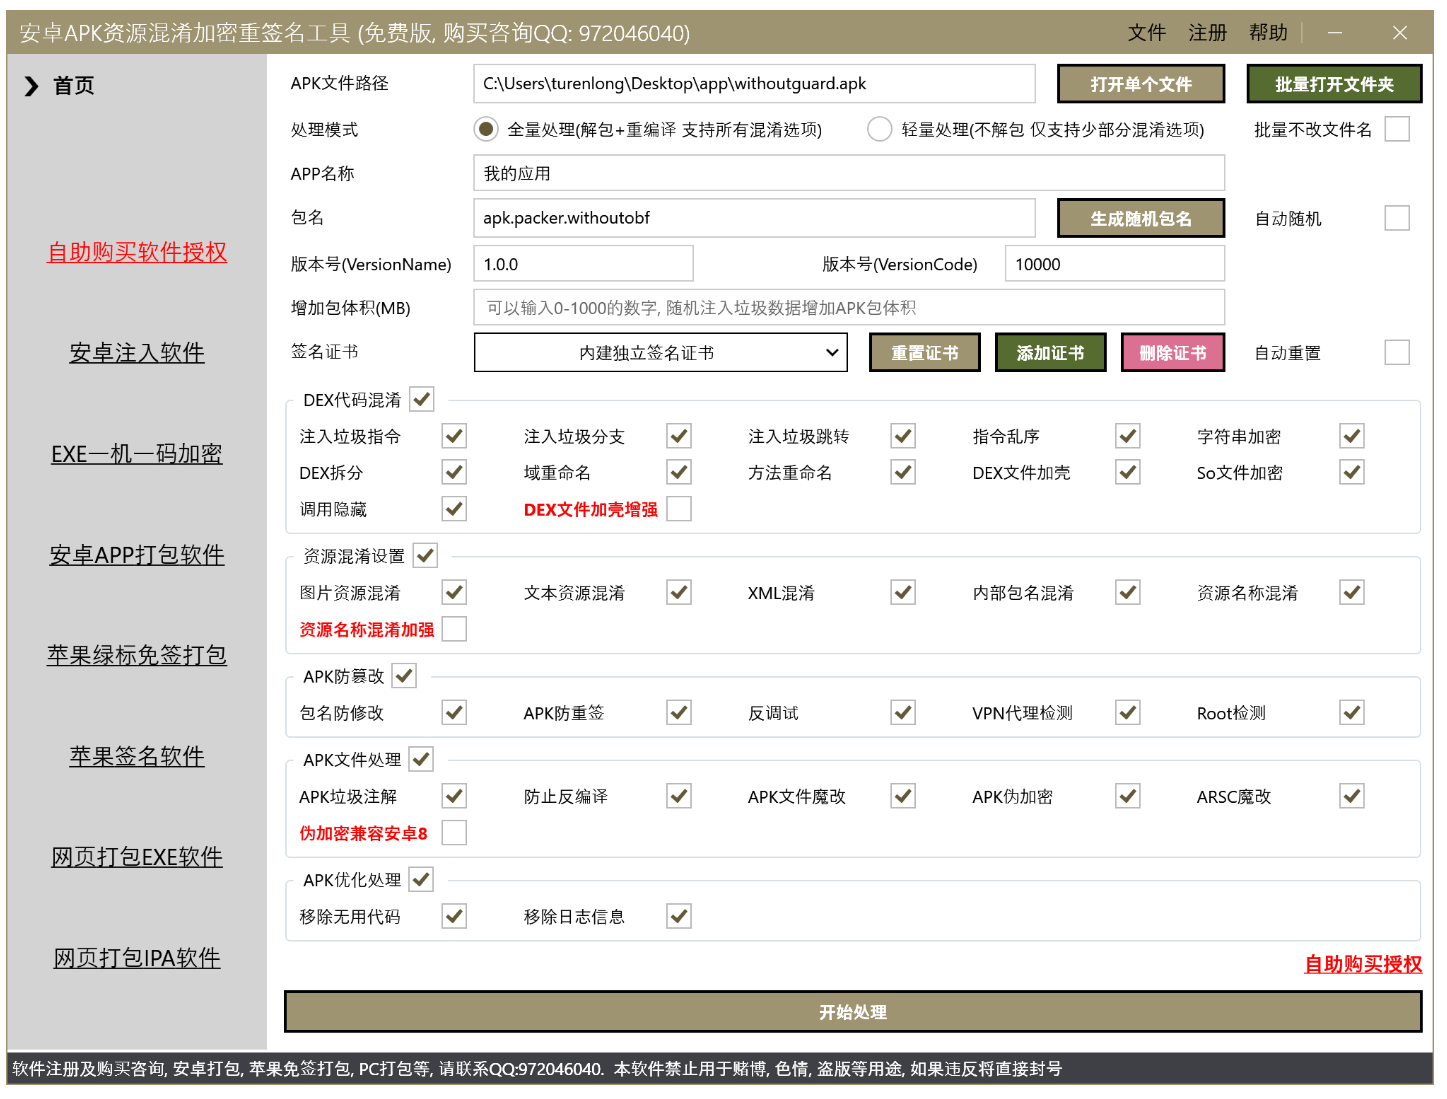The image size is (1447, 1099).
Task: Click the 打开单个文件 button
Action: click(1140, 84)
